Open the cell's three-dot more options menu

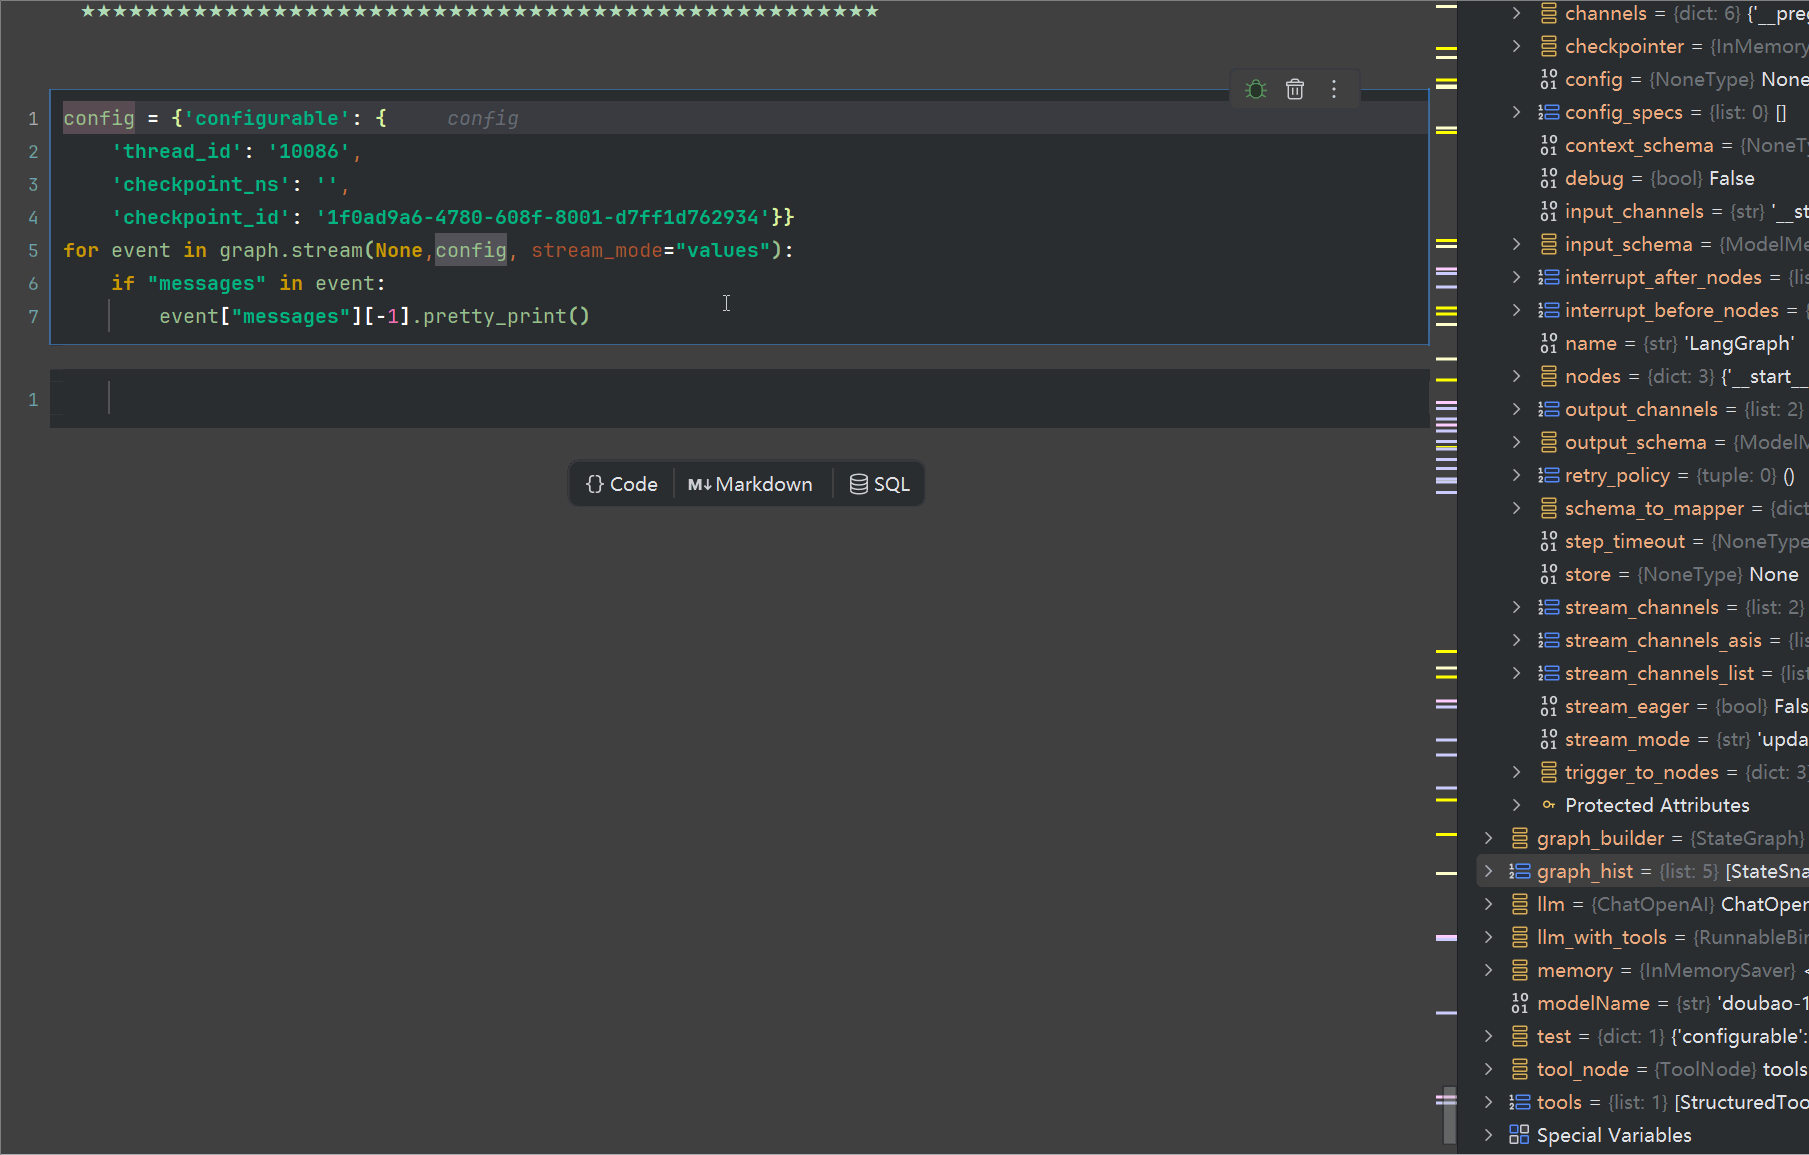pos(1334,90)
